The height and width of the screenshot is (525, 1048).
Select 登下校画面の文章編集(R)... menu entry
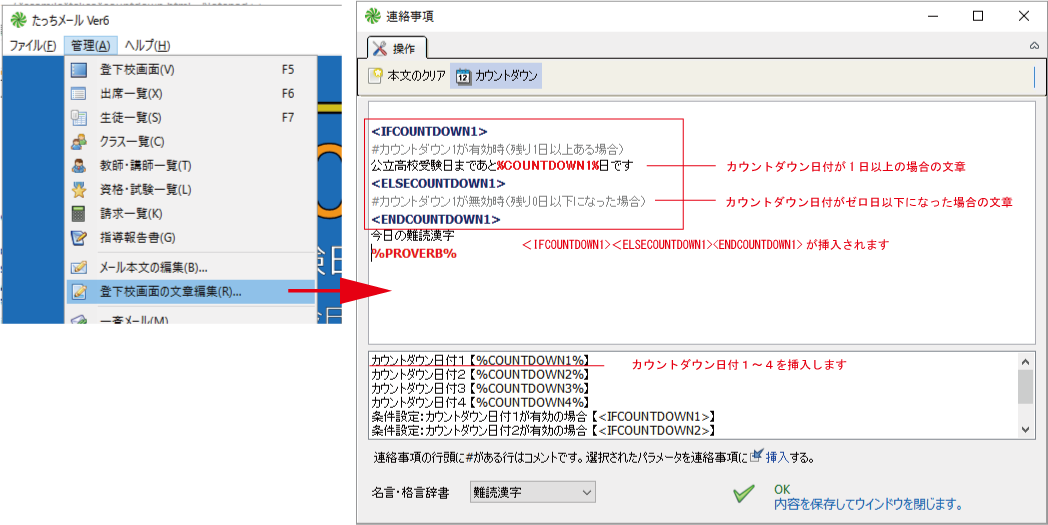tap(170, 292)
